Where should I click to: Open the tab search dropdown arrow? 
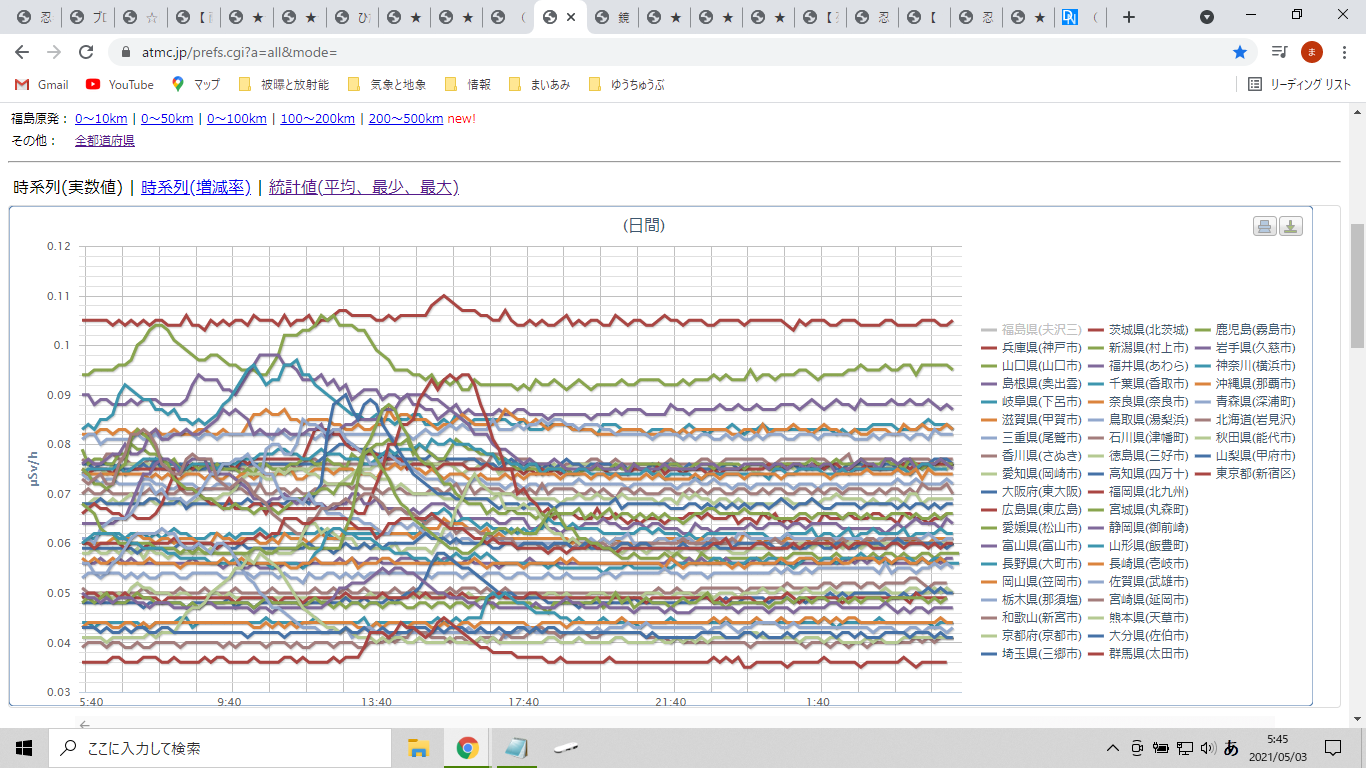click(x=1207, y=17)
